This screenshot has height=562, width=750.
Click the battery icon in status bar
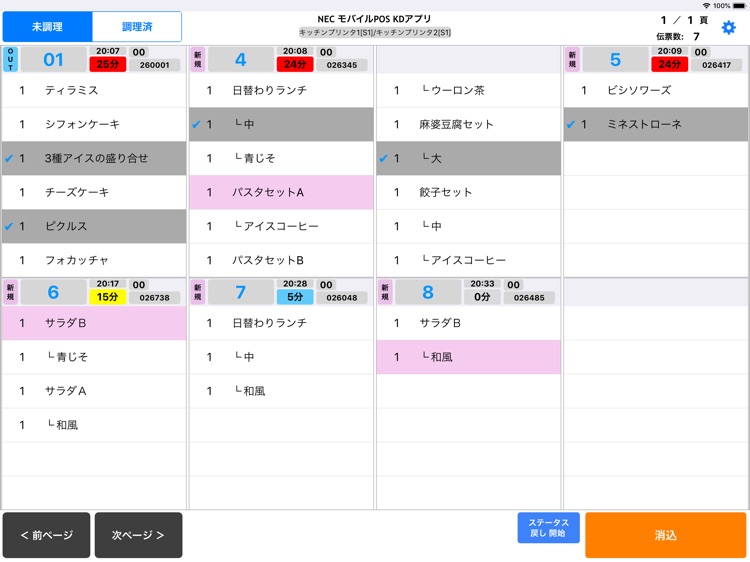click(739, 6)
